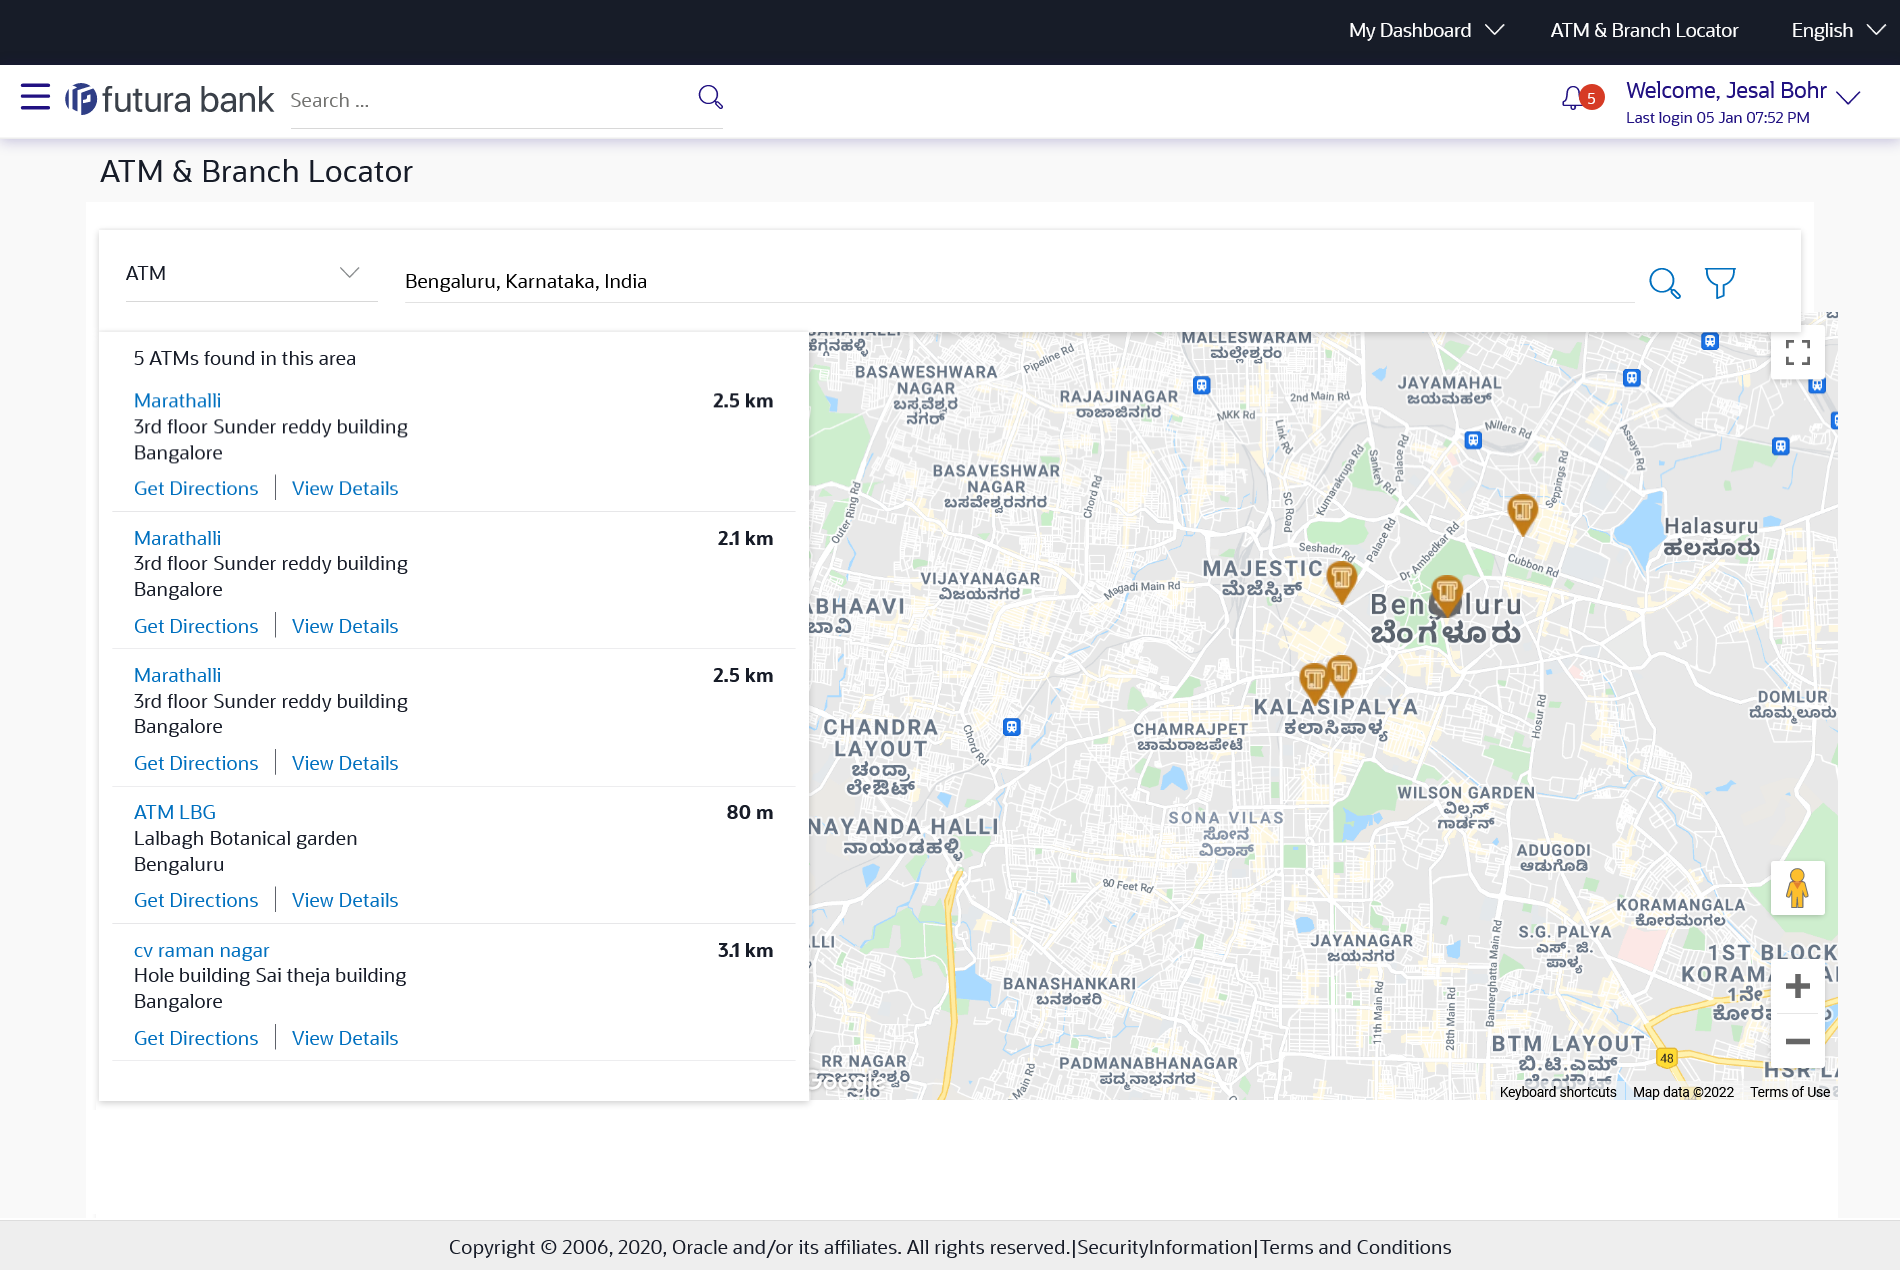
Task: Select the Street View pegman icon
Action: coord(1797,888)
